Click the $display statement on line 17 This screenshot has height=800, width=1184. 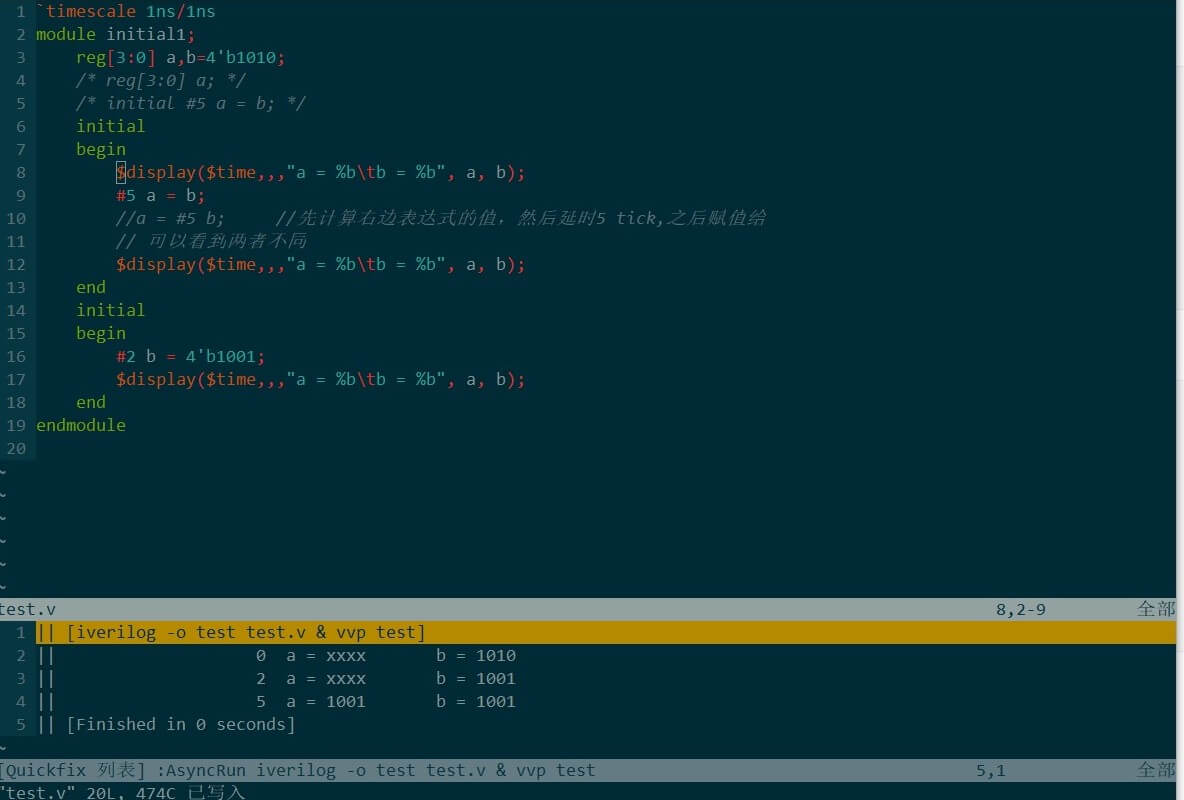pos(320,379)
